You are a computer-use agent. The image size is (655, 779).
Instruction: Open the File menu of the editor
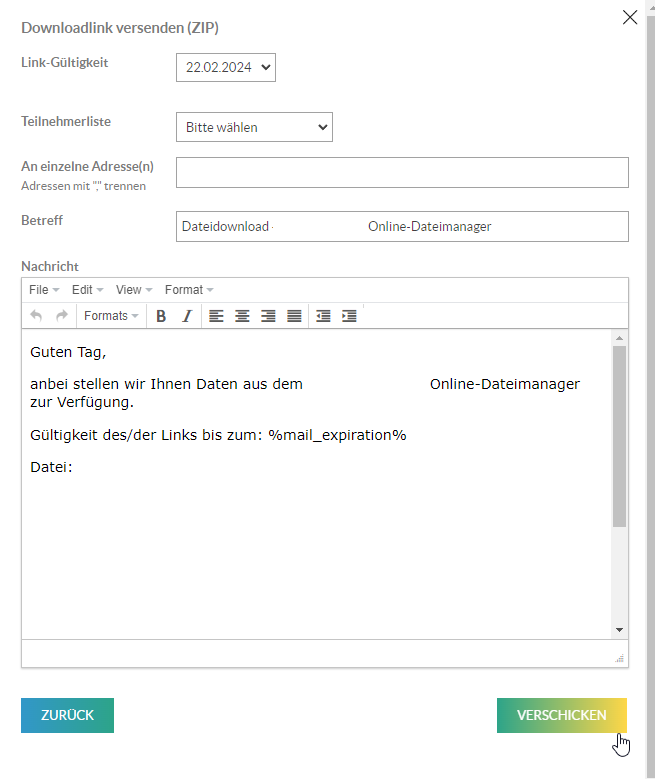pyautogui.click(x=44, y=290)
